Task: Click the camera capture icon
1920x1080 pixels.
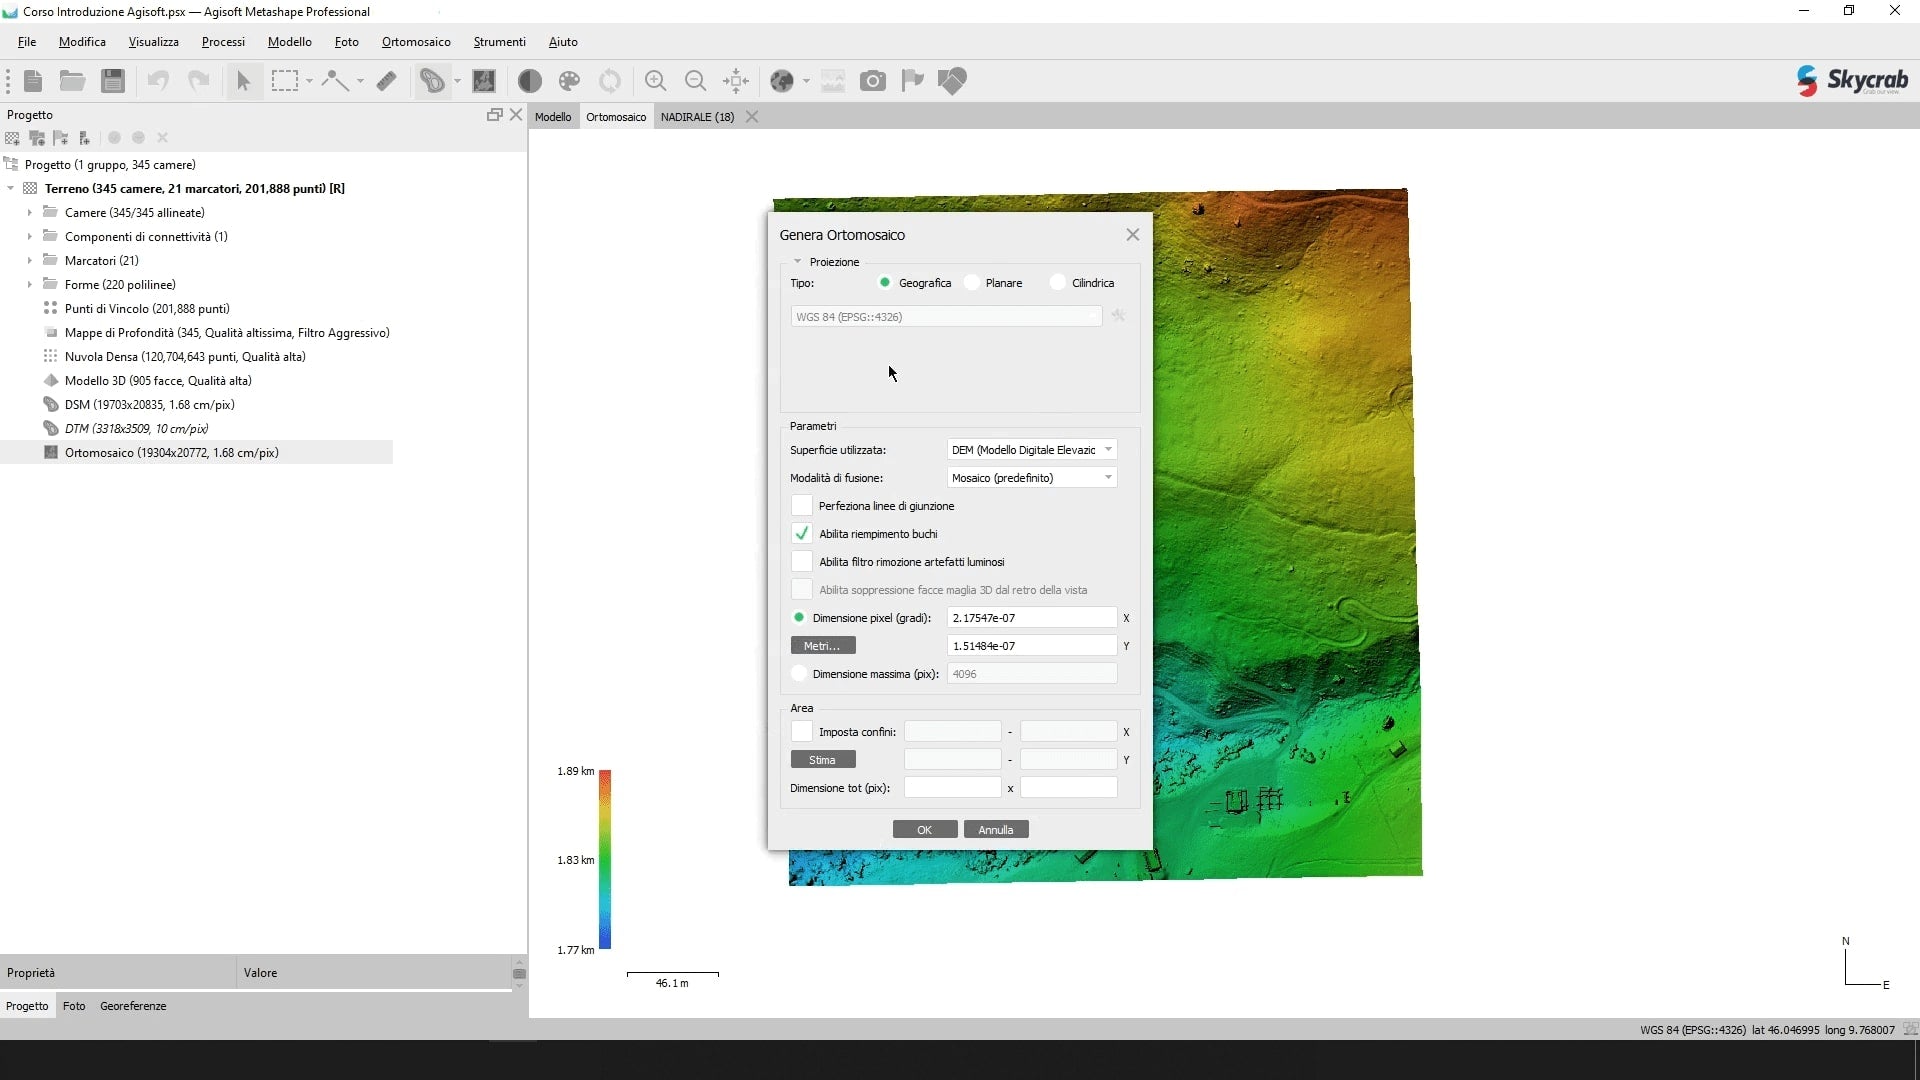Action: [x=873, y=81]
